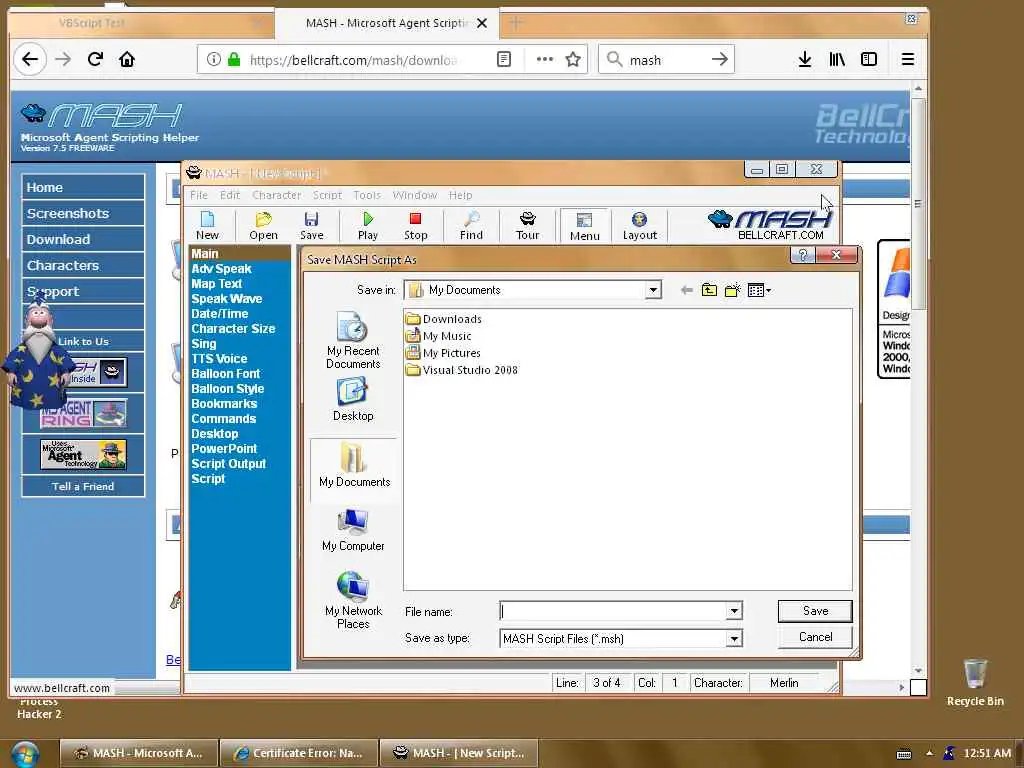This screenshot has height=768, width=1024.
Task: Select Map Text in MASH side menu
Action: tap(216, 283)
